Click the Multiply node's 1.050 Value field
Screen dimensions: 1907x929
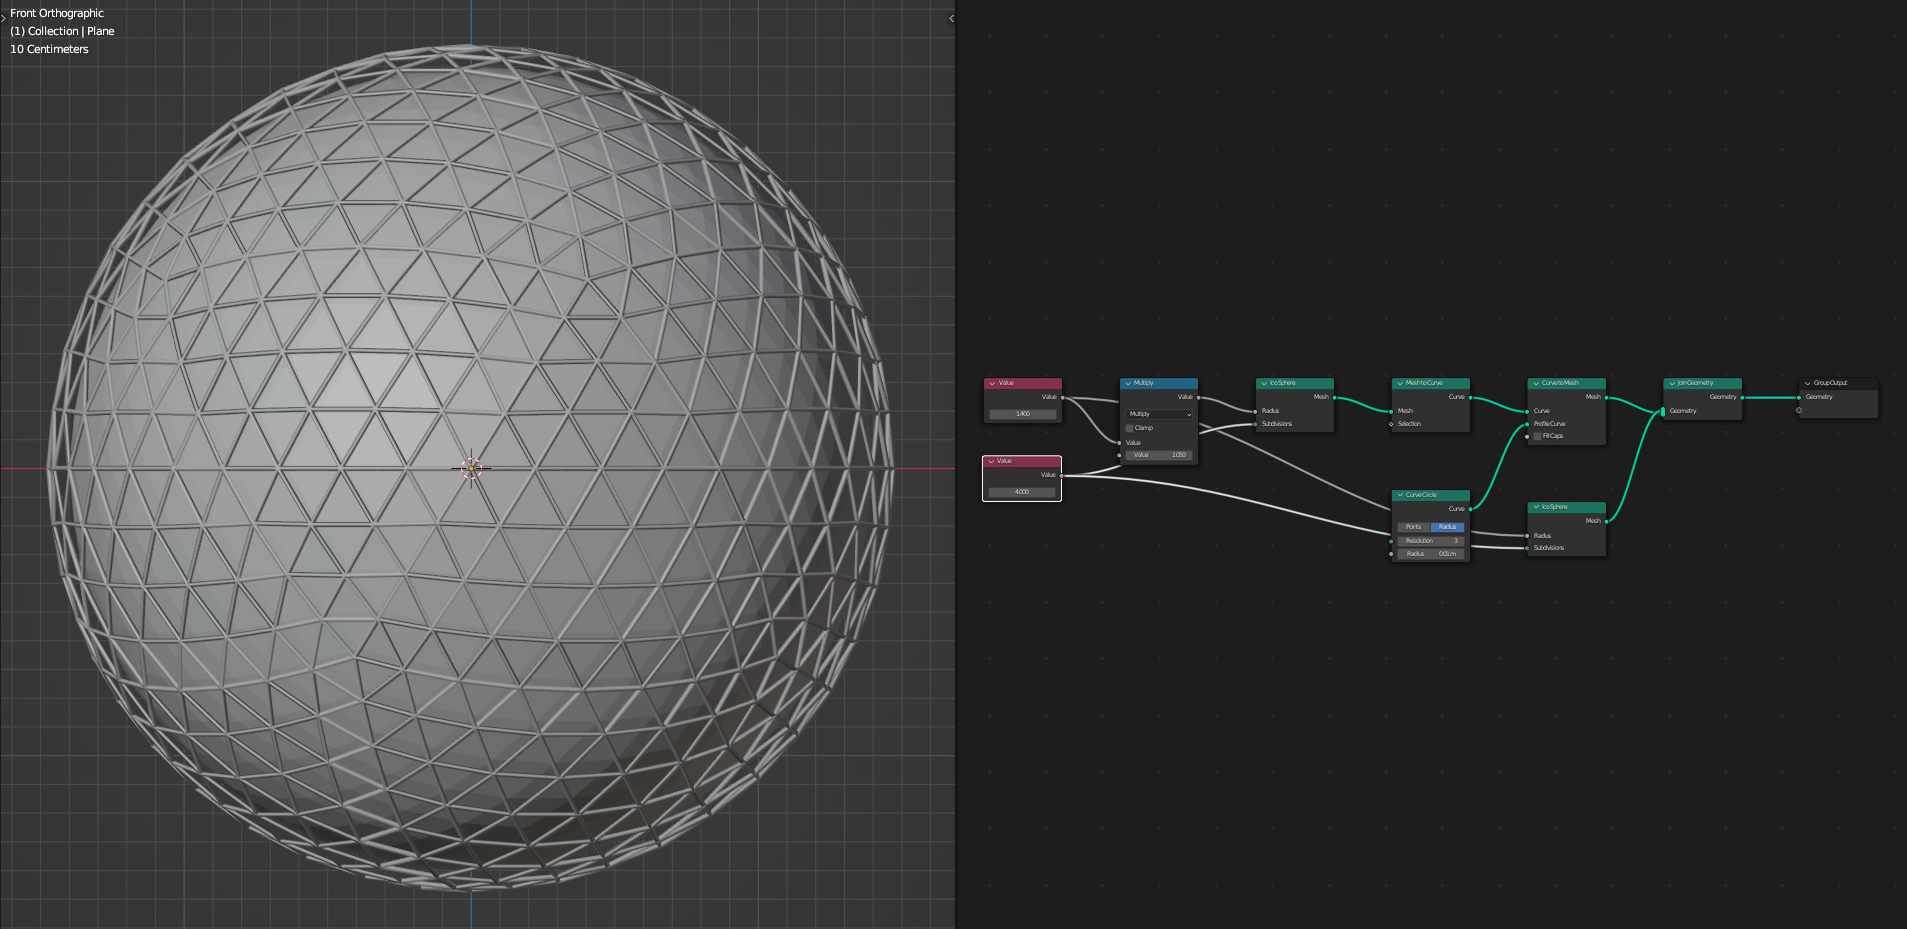coord(1160,455)
